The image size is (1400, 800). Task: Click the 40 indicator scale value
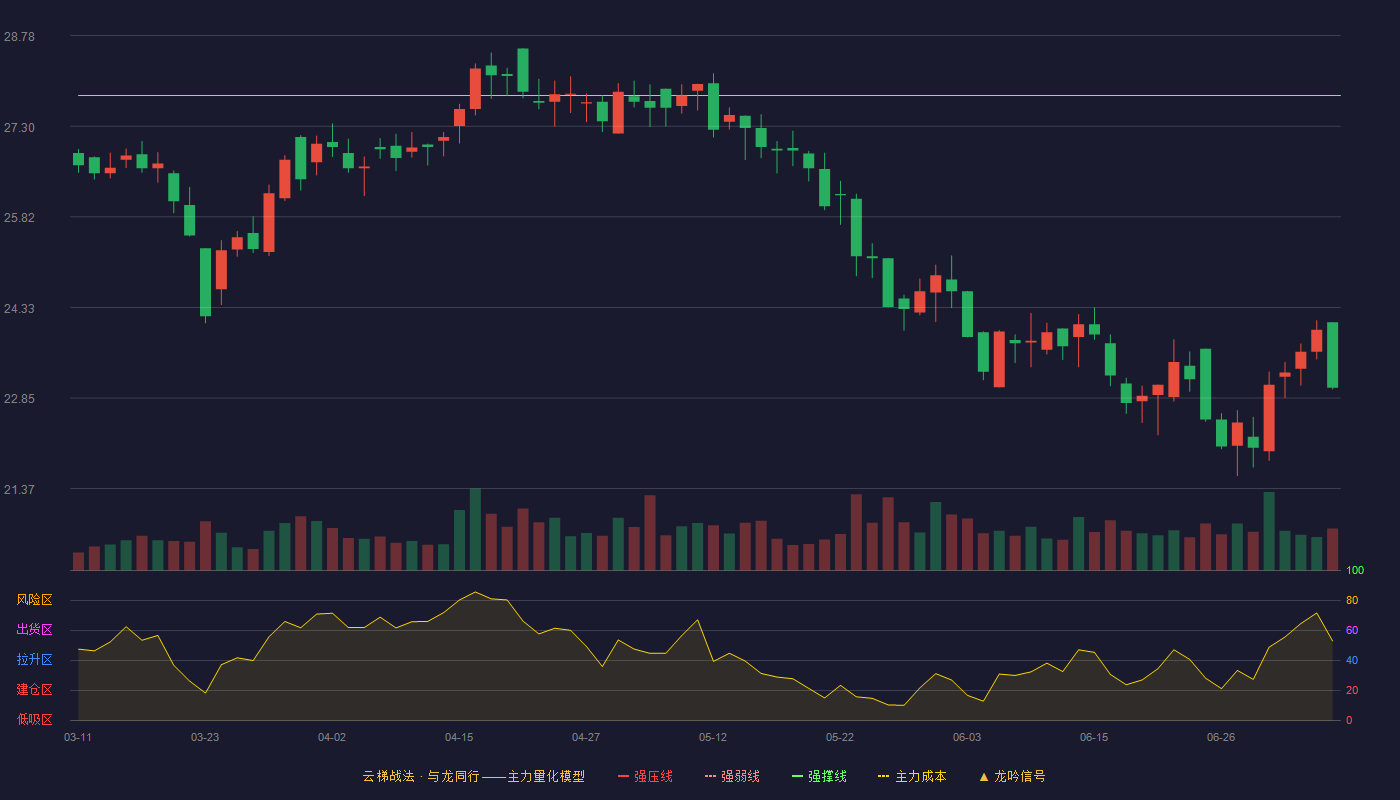[x=1352, y=660]
